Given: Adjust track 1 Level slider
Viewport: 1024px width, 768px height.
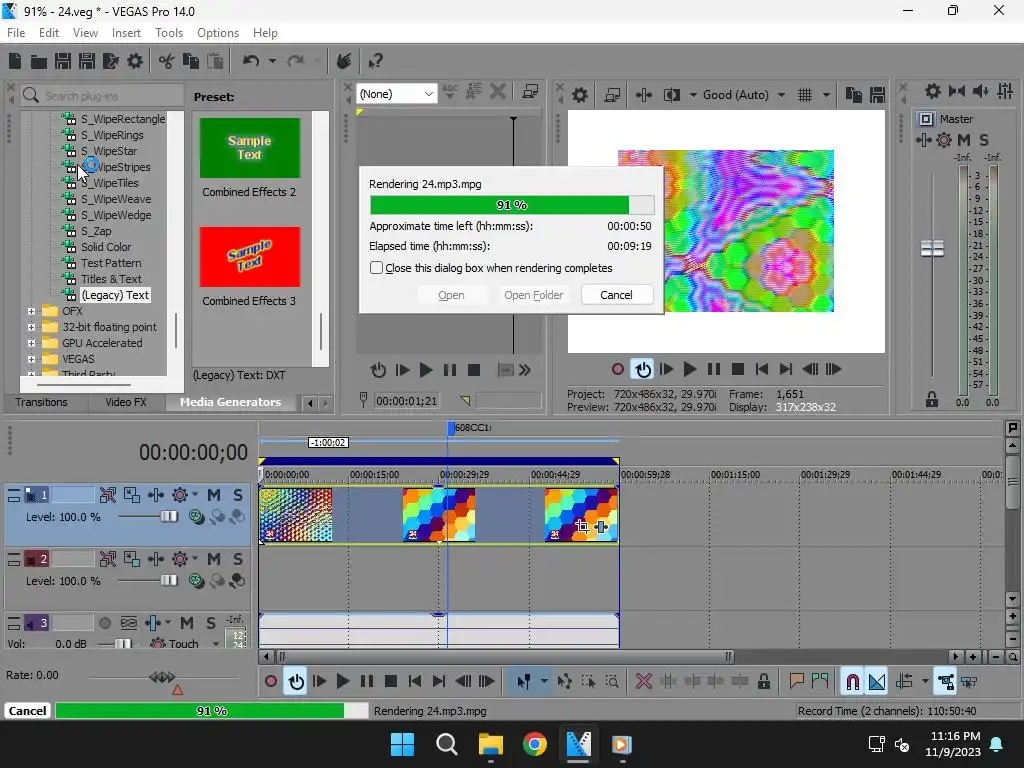Looking at the screenshot, I should coord(168,517).
